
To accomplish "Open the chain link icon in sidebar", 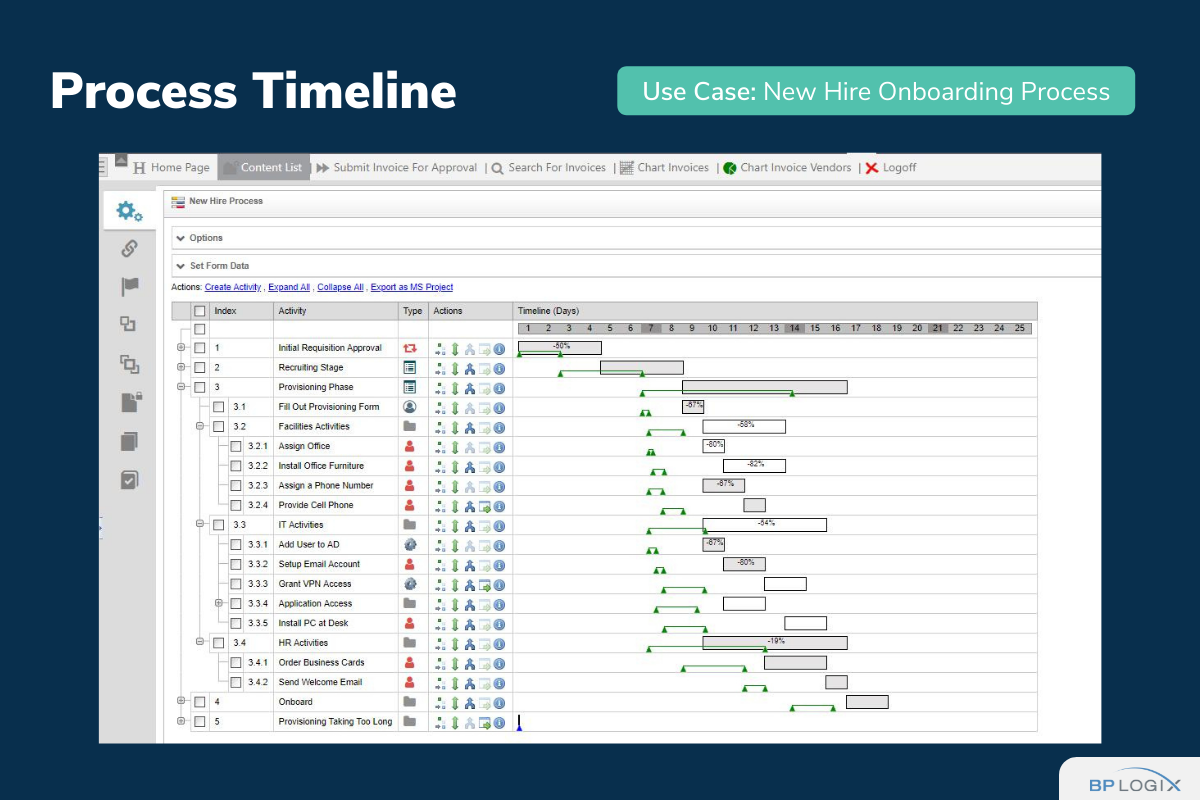I will tap(129, 249).
